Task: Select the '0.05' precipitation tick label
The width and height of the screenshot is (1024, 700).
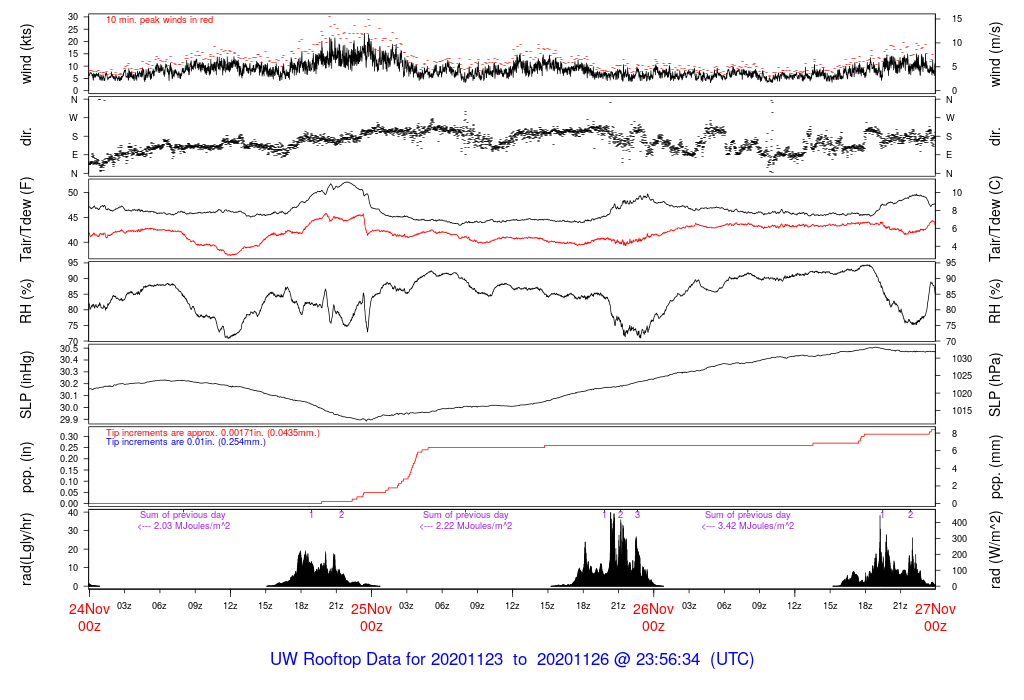Action: point(69,492)
